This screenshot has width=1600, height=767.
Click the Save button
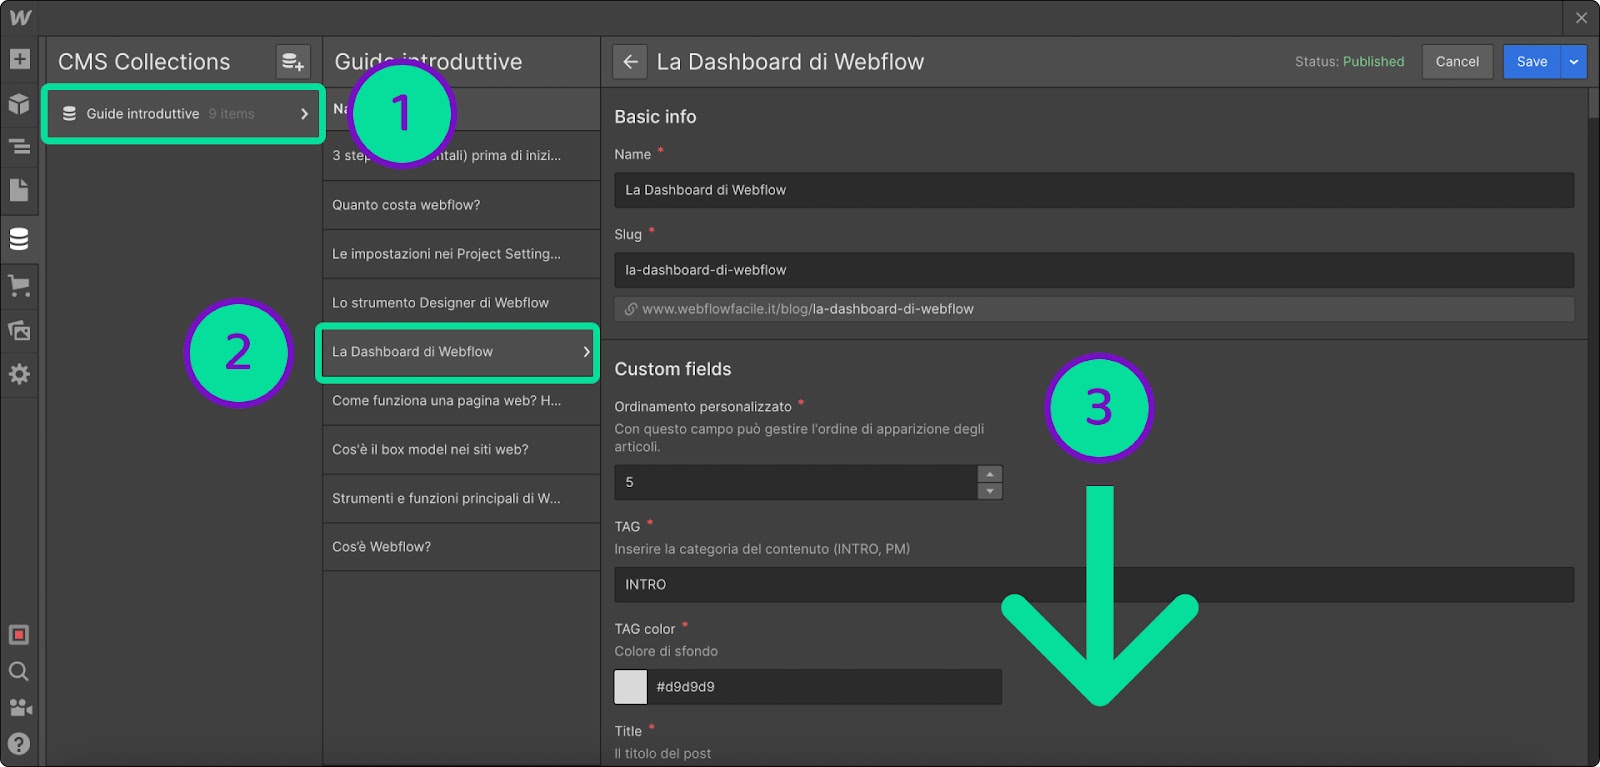pos(1532,62)
